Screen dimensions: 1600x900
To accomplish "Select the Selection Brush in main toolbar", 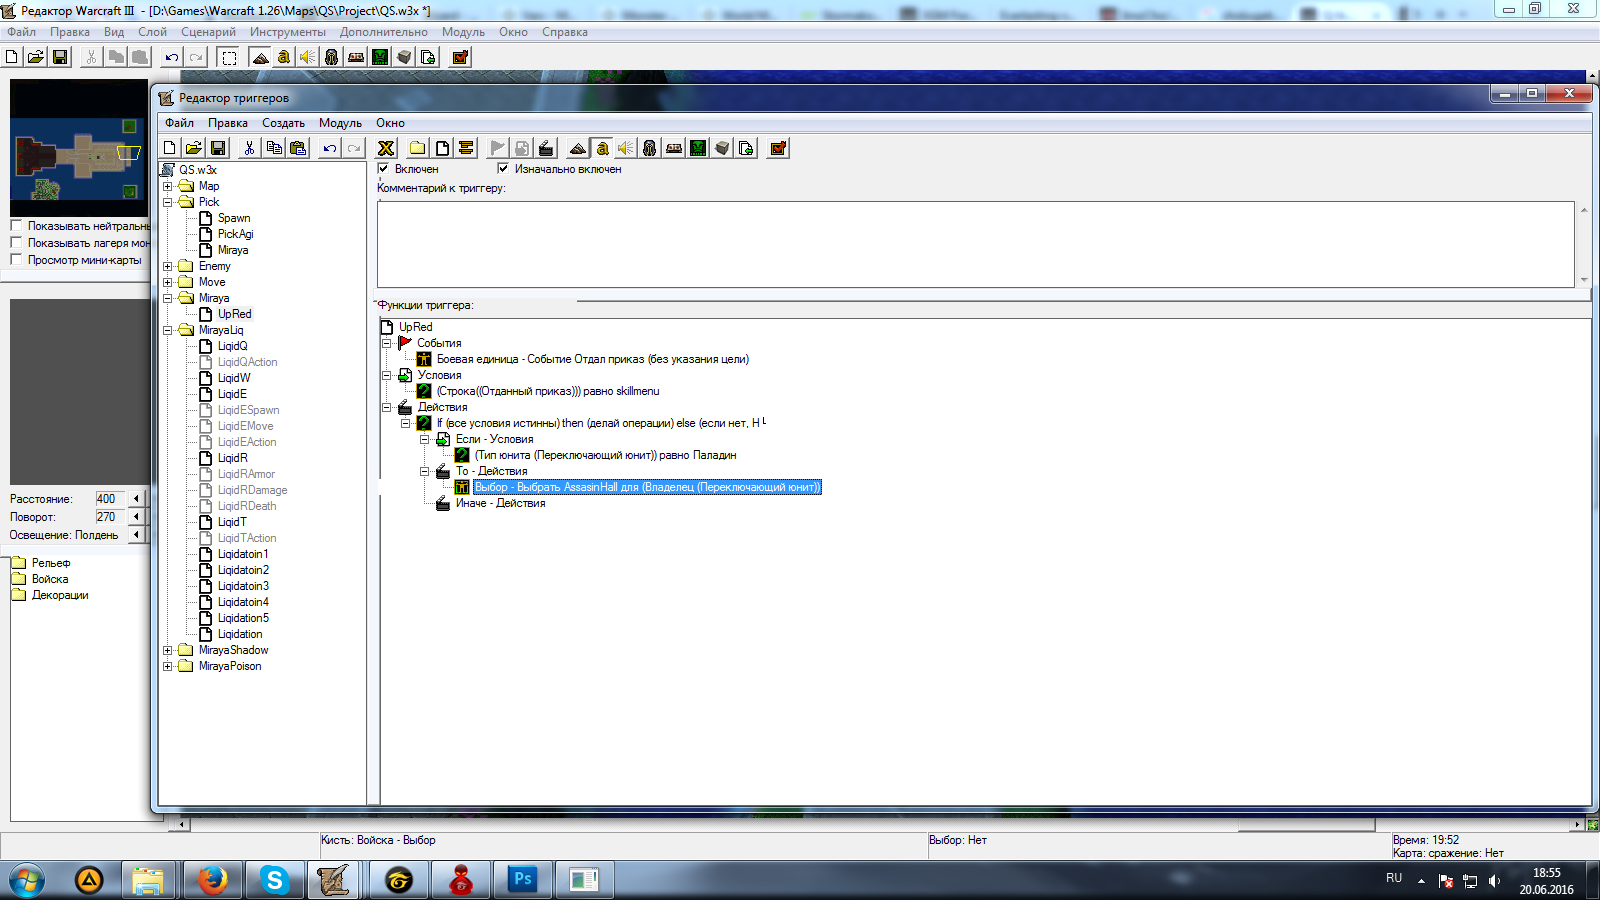I will pos(229,57).
